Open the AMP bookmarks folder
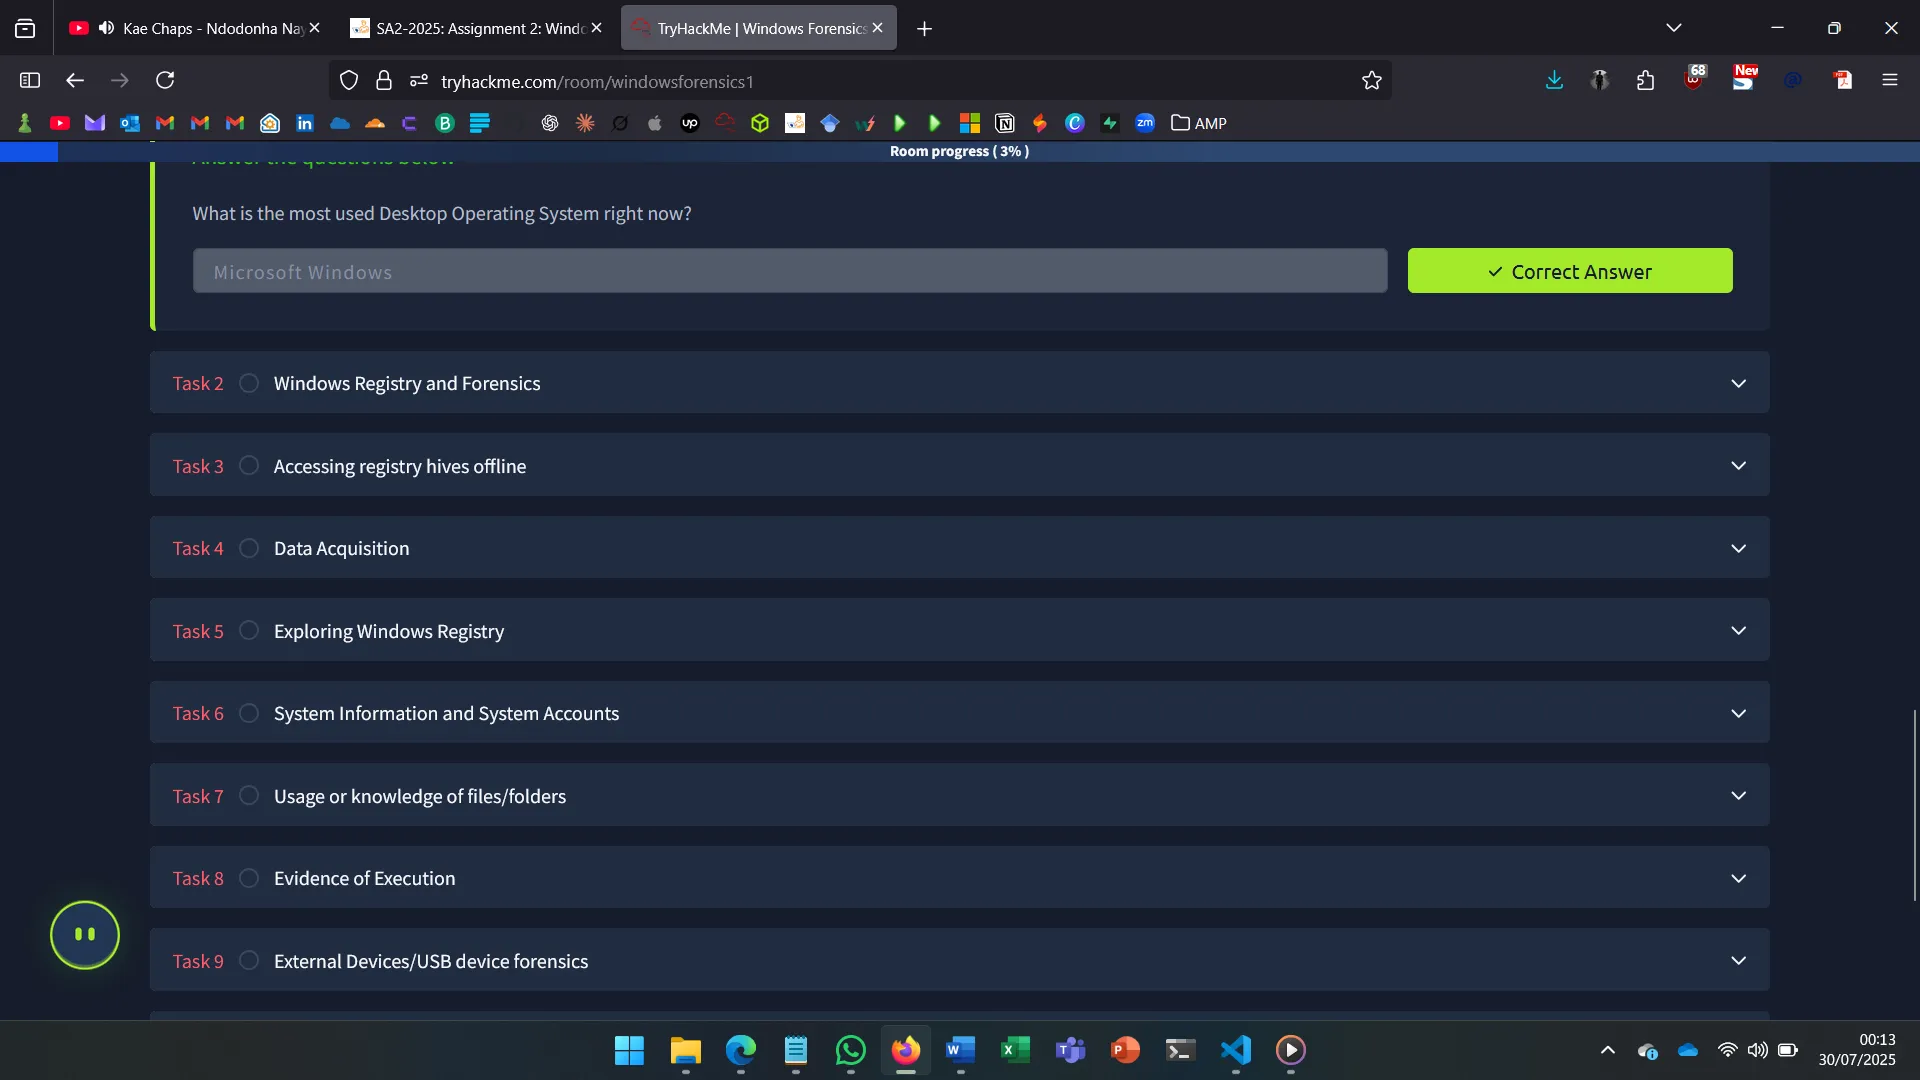 click(1199, 123)
